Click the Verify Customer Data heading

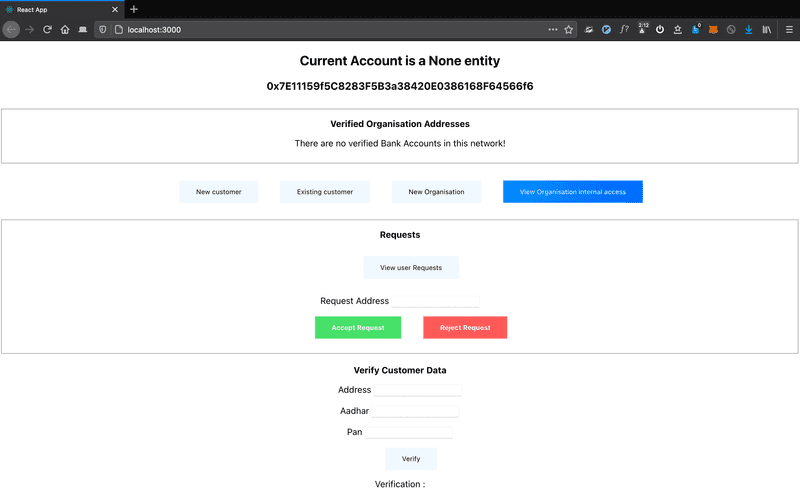(x=400, y=370)
